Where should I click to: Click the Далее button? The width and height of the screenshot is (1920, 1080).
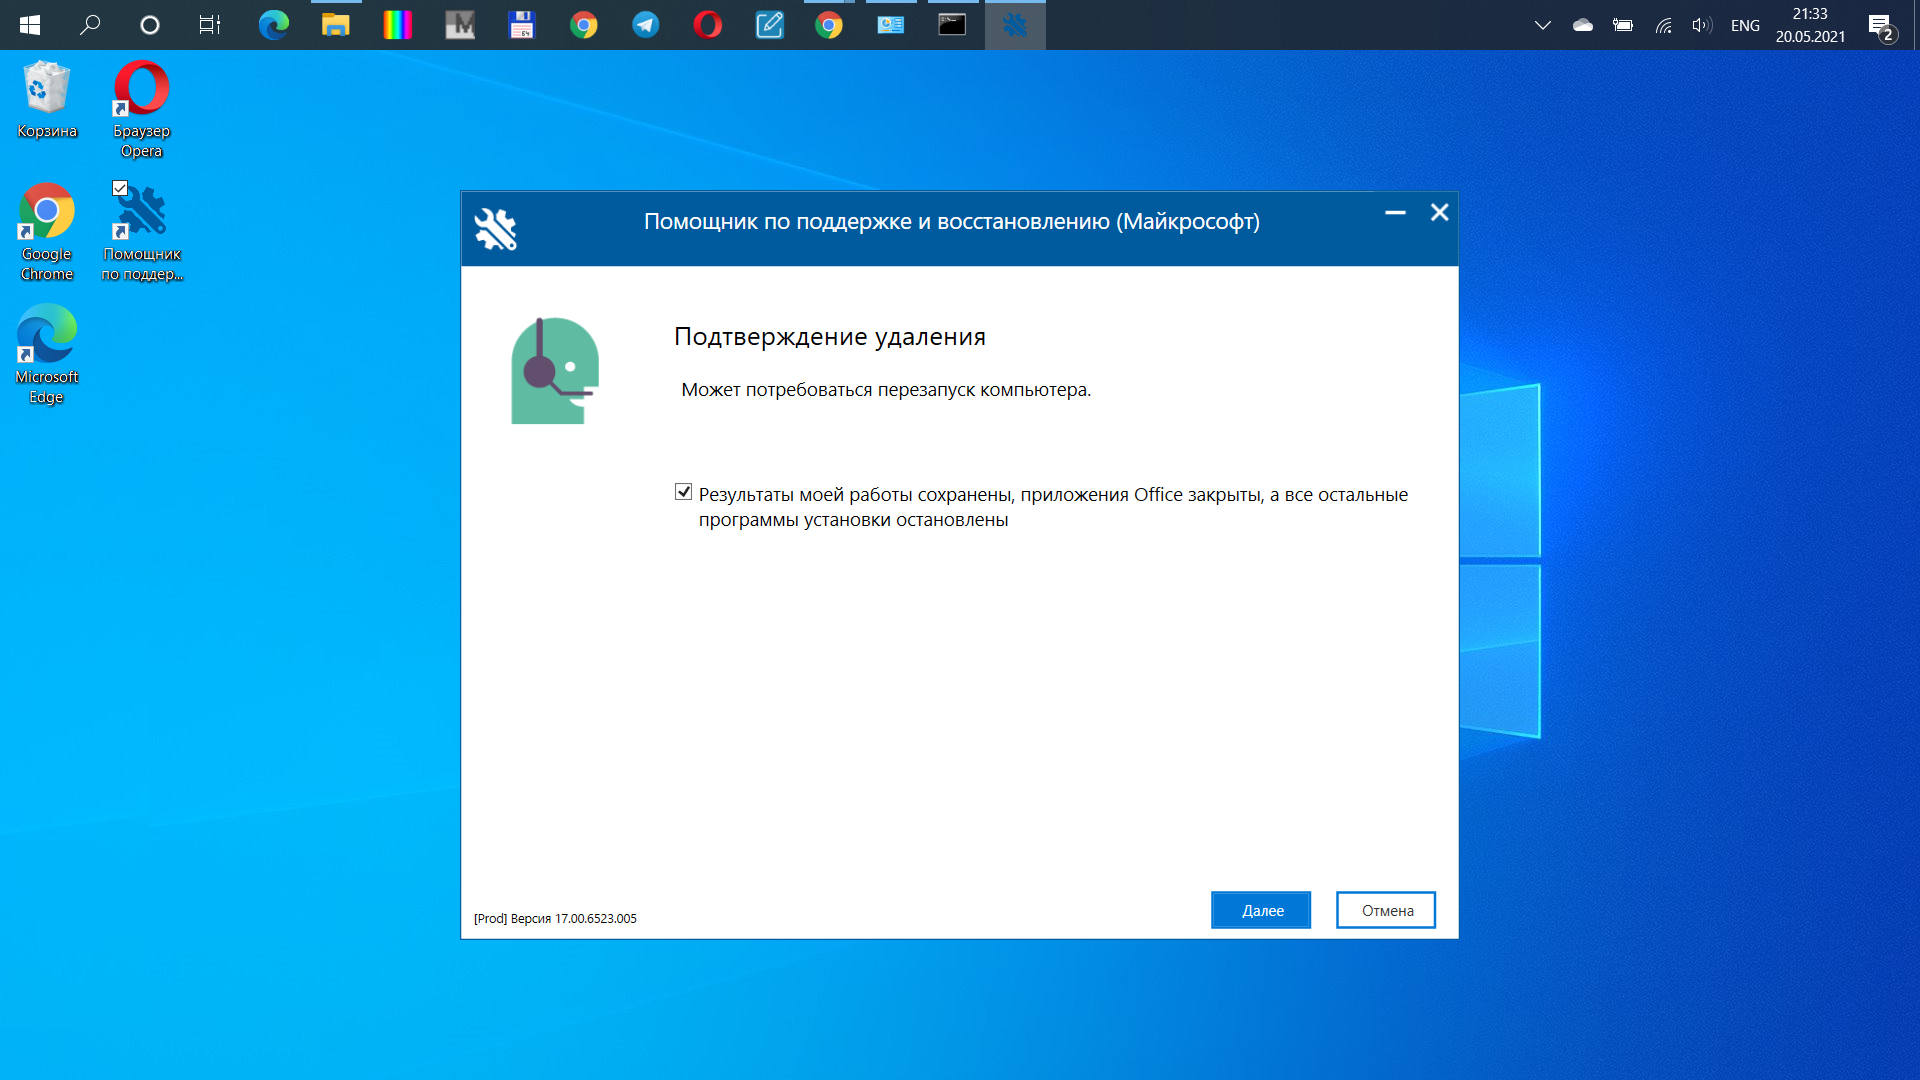(1261, 910)
